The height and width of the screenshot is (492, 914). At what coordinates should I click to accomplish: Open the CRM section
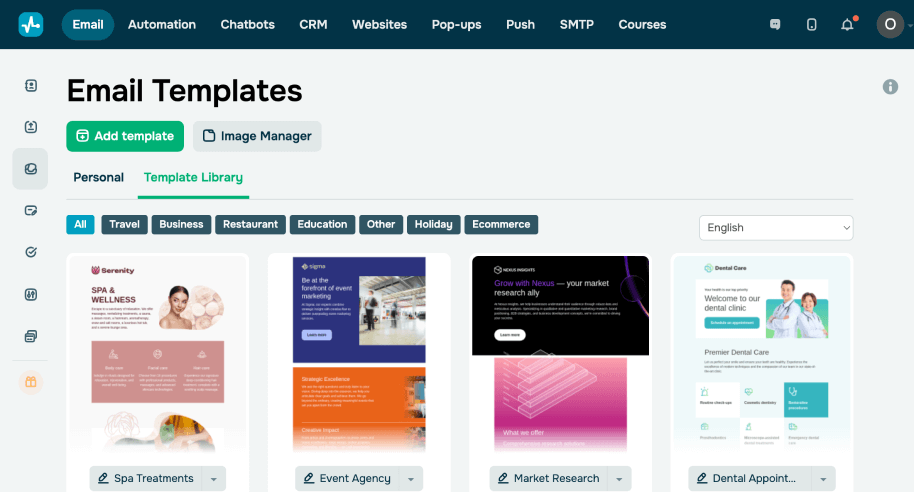pyautogui.click(x=314, y=24)
